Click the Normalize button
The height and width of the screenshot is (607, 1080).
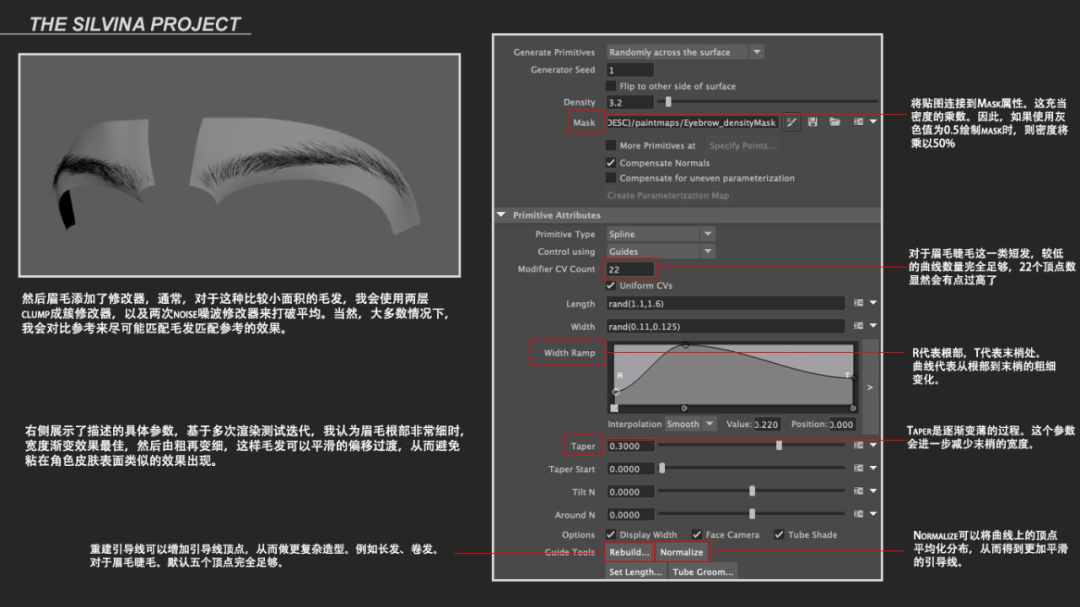tap(681, 553)
